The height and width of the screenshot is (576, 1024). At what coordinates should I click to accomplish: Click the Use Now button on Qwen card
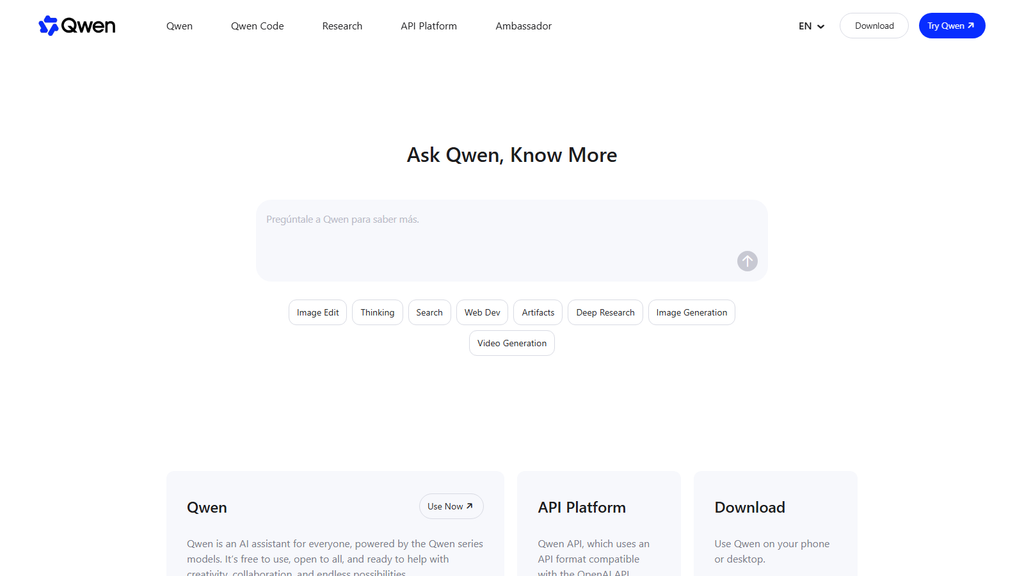pyautogui.click(x=451, y=506)
